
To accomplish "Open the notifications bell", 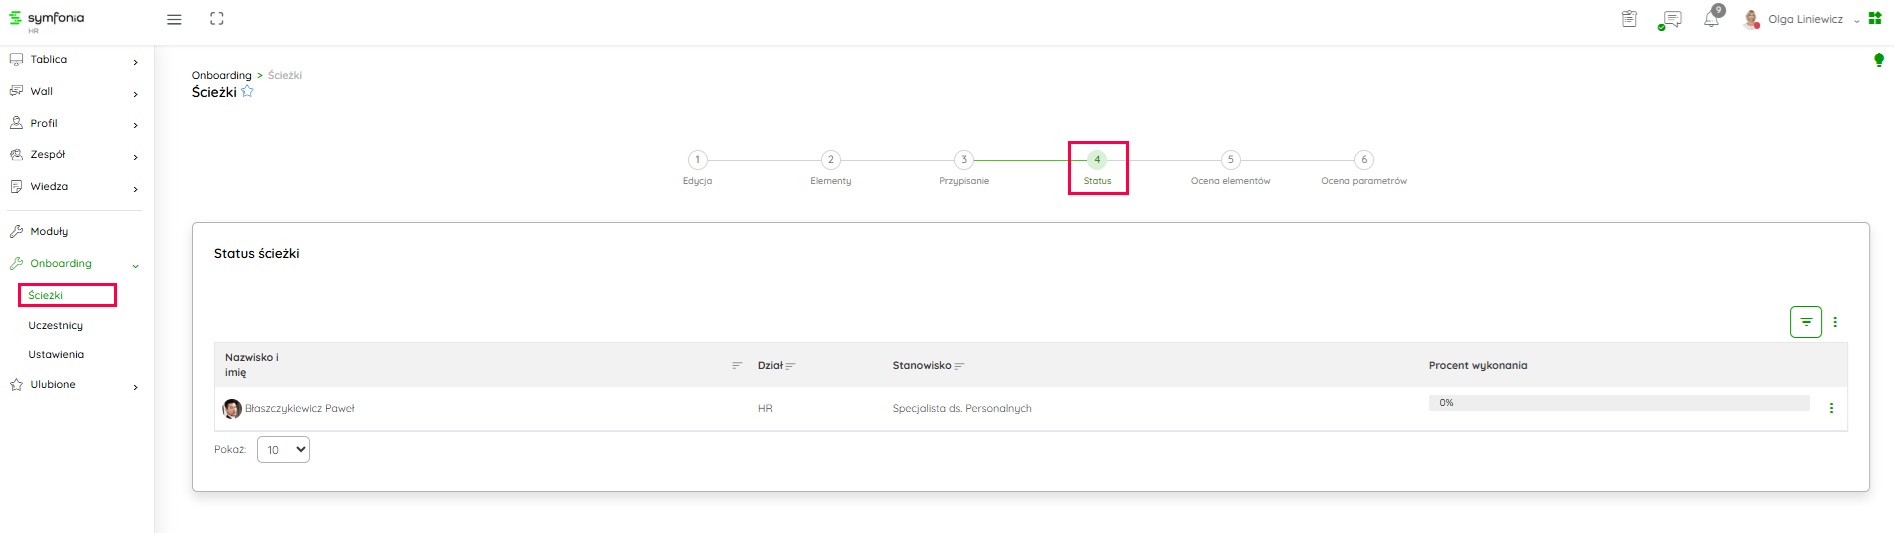I will tap(1711, 19).
